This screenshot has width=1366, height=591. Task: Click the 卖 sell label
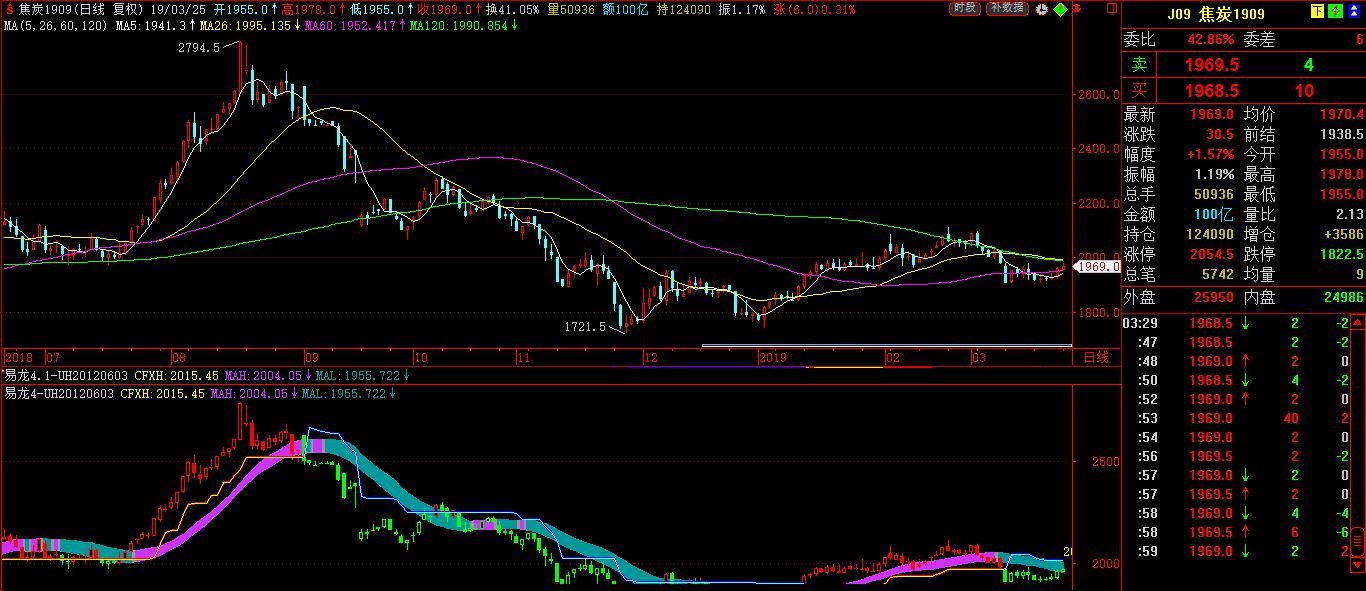(x=1138, y=65)
